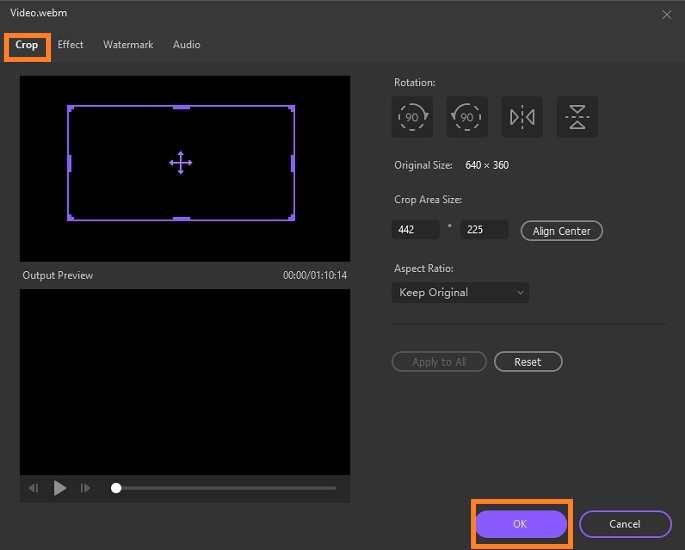The width and height of the screenshot is (685, 550).
Task: Click Apply to All button
Action: pos(439,362)
